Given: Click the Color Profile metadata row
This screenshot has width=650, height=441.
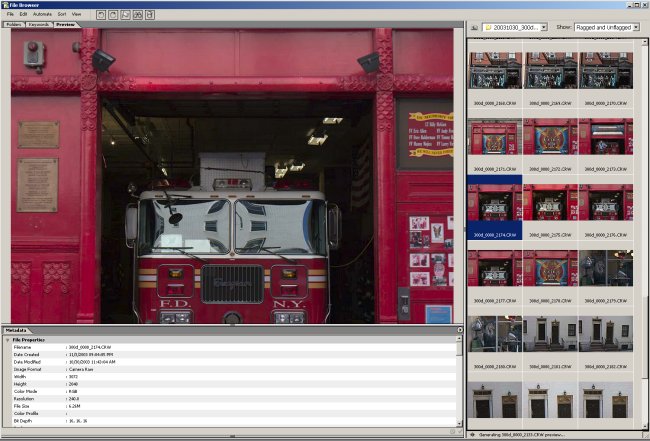Looking at the screenshot, I should point(234,414).
